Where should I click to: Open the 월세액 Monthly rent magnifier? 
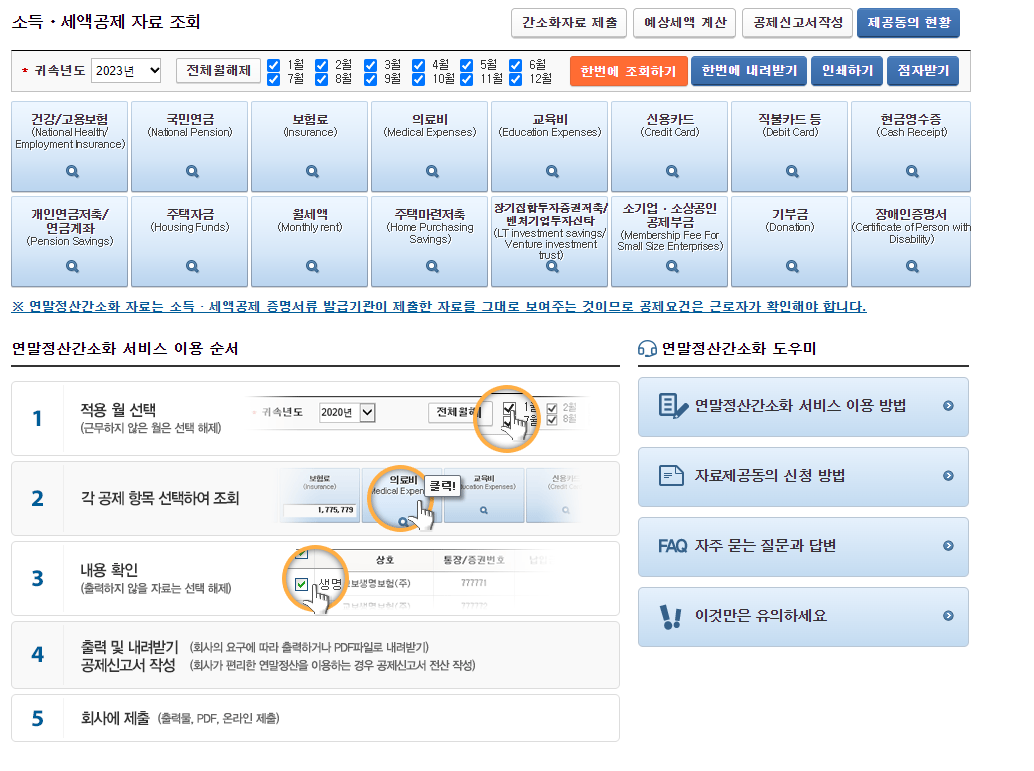pyautogui.click(x=313, y=266)
